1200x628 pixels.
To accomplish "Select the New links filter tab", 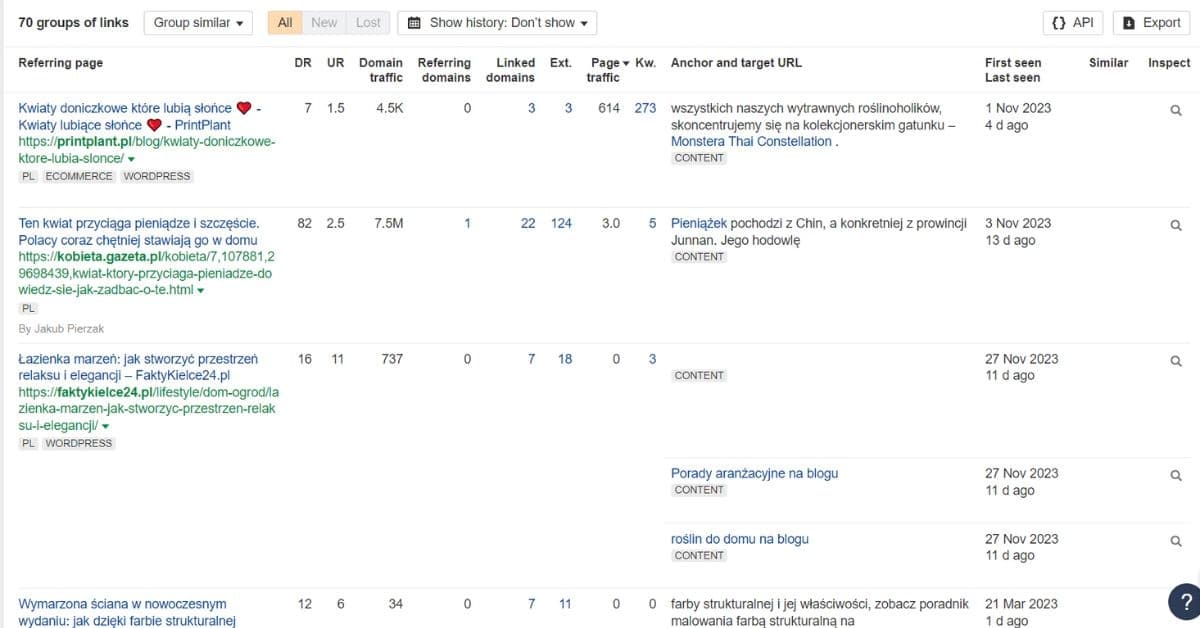I will (x=324, y=23).
